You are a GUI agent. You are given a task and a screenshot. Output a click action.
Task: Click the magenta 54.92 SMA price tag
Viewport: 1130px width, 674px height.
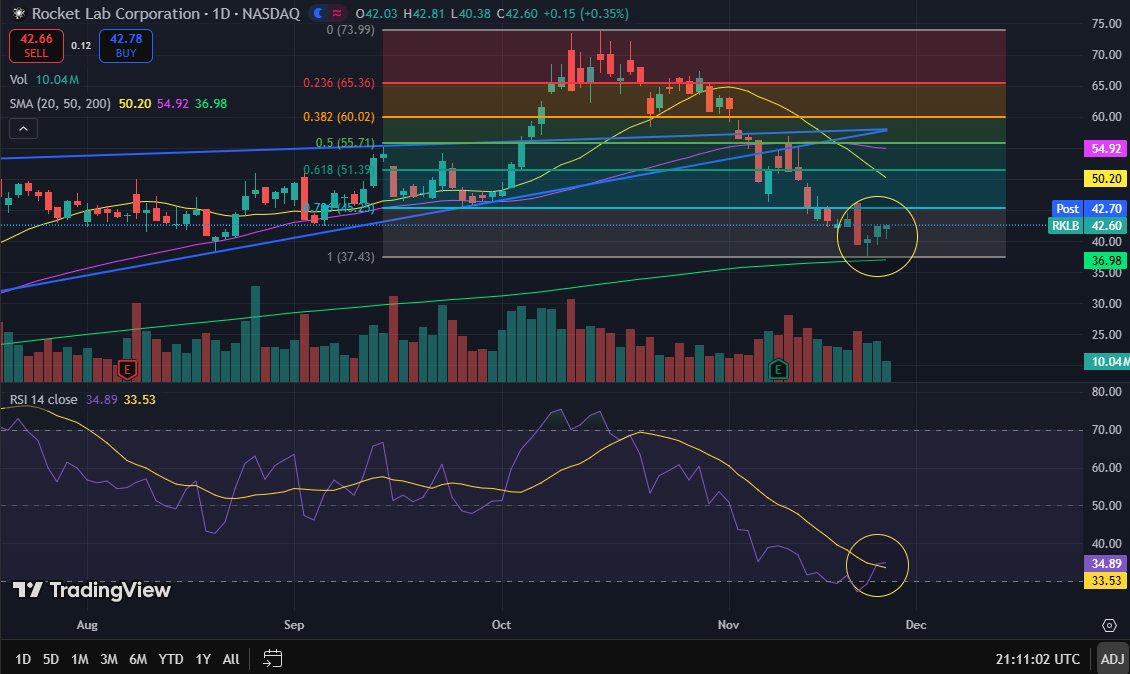[1105, 148]
